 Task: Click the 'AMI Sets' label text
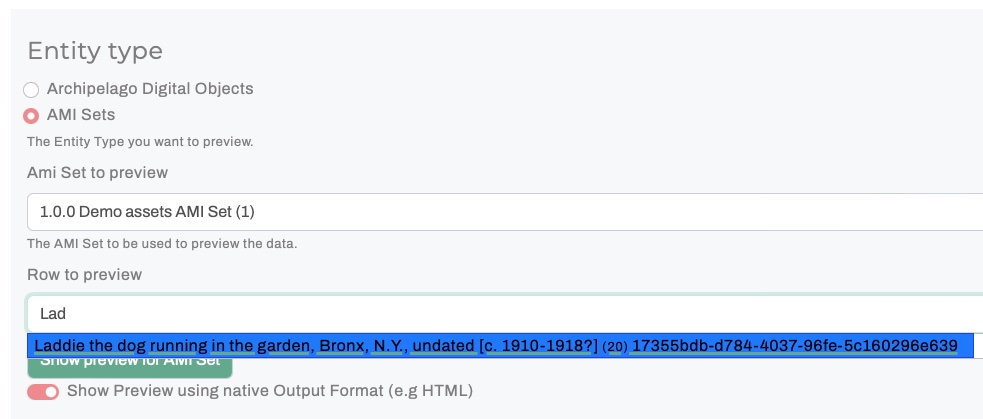81,115
